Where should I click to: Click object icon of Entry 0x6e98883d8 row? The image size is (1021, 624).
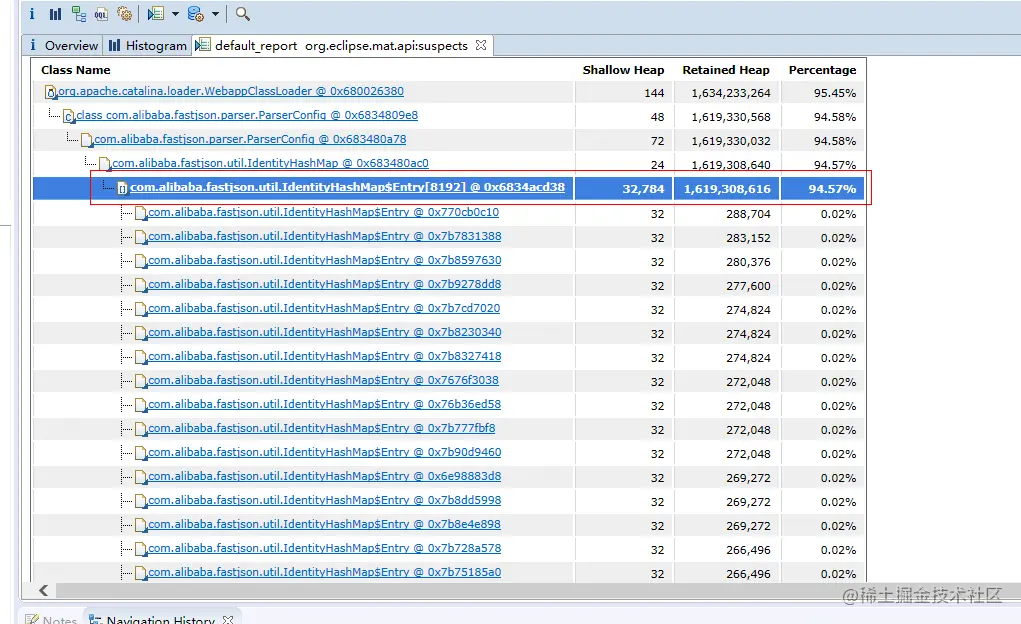141,478
